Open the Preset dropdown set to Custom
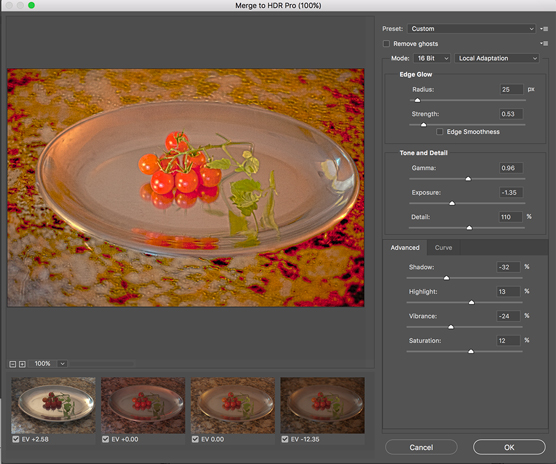The image size is (556, 464). [472, 29]
